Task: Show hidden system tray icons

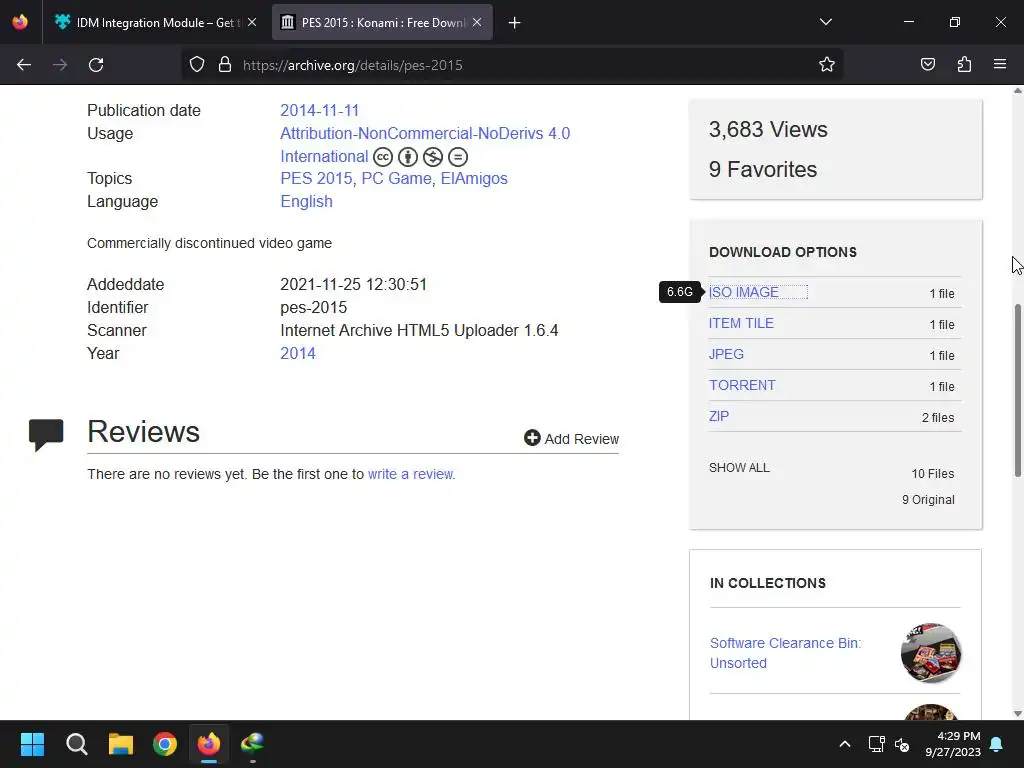Action: (844, 744)
